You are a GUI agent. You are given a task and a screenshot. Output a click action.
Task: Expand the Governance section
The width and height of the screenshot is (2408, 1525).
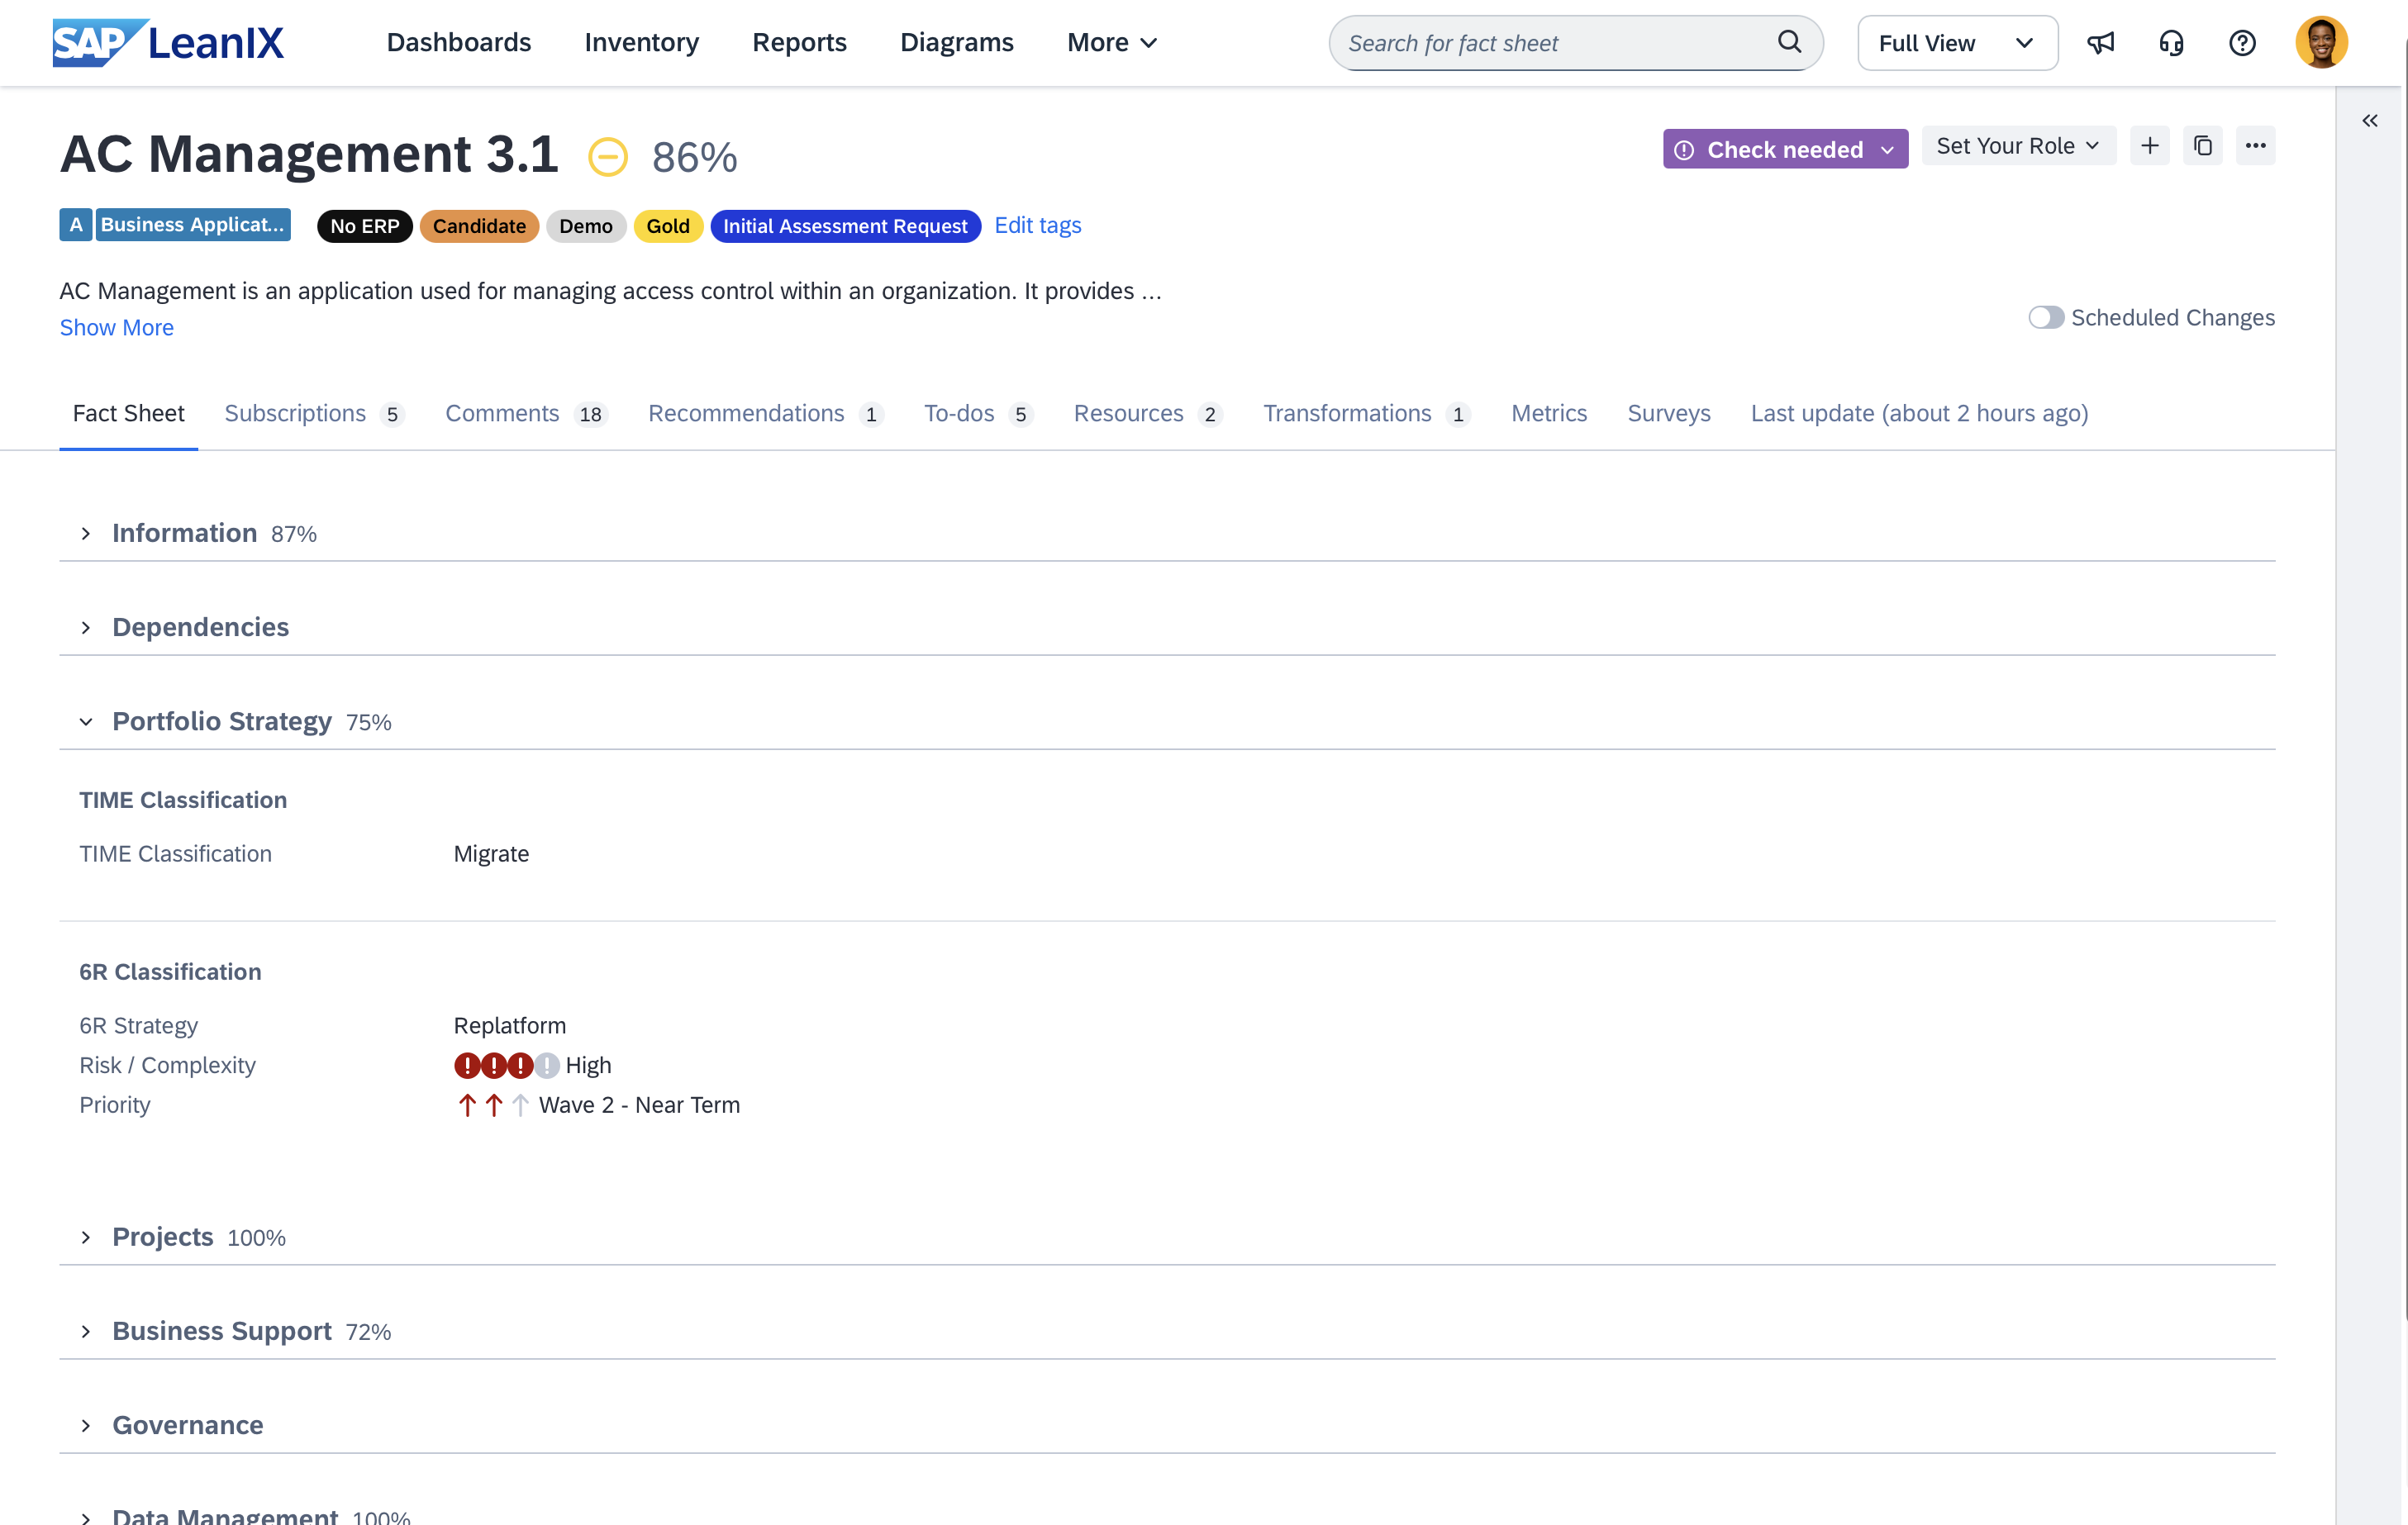pos(85,1426)
